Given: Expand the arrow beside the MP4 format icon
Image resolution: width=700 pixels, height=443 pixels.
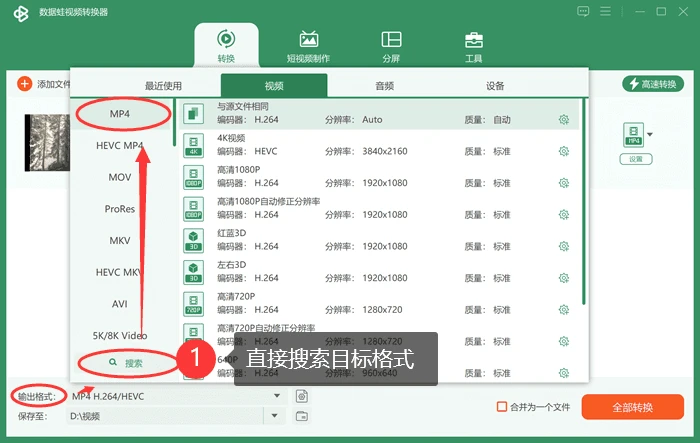Looking at the screenshot, I should 650,134.
